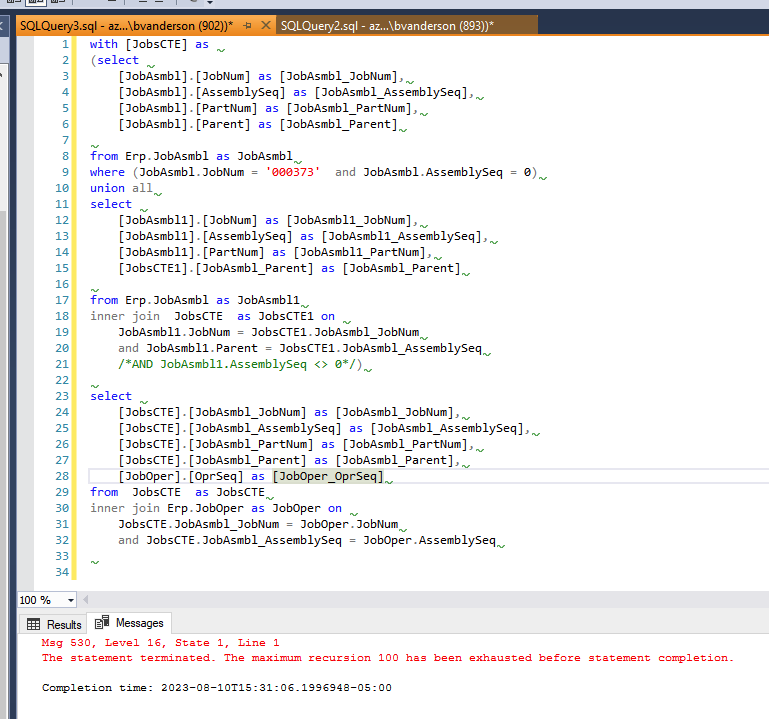Open the Results tab

54,624
